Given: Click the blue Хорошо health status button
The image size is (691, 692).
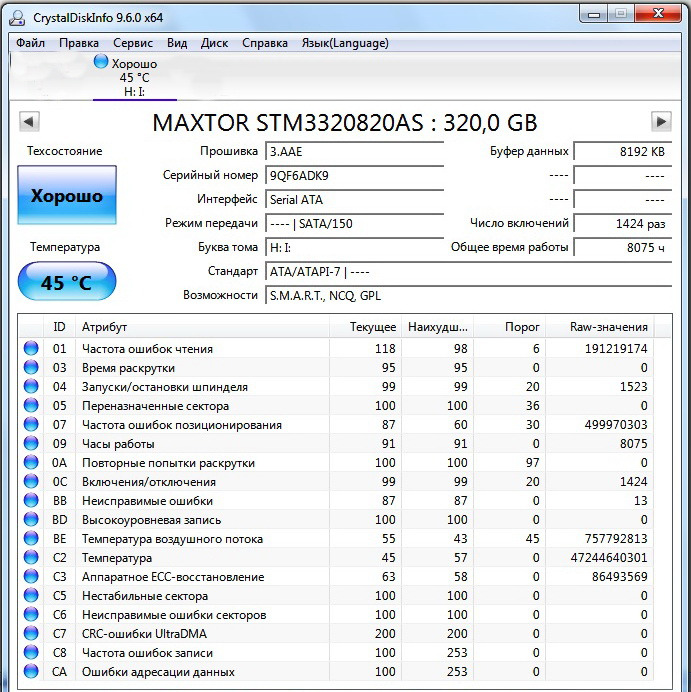Looking at the screenshot, I should coord(67,197).
